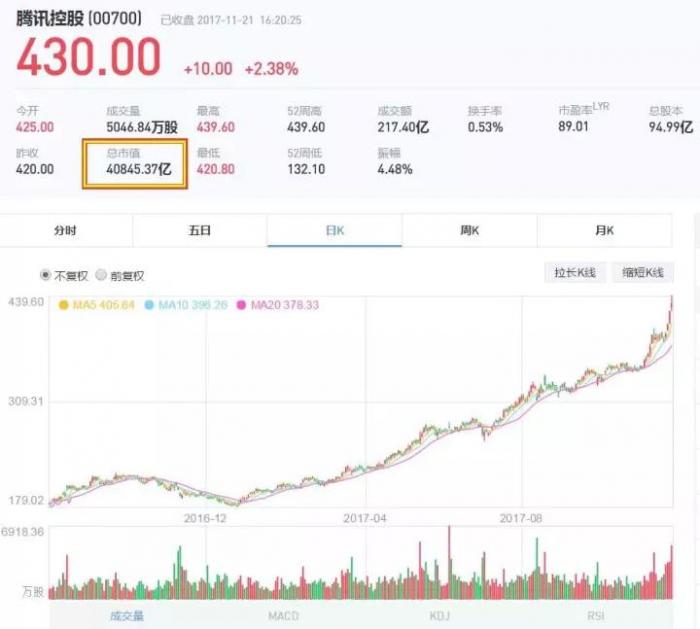Image resolution: width=700 pixels, height=629 pixels.
Task: Select the KDJ indicator tab
Action: tap(440, 615)
